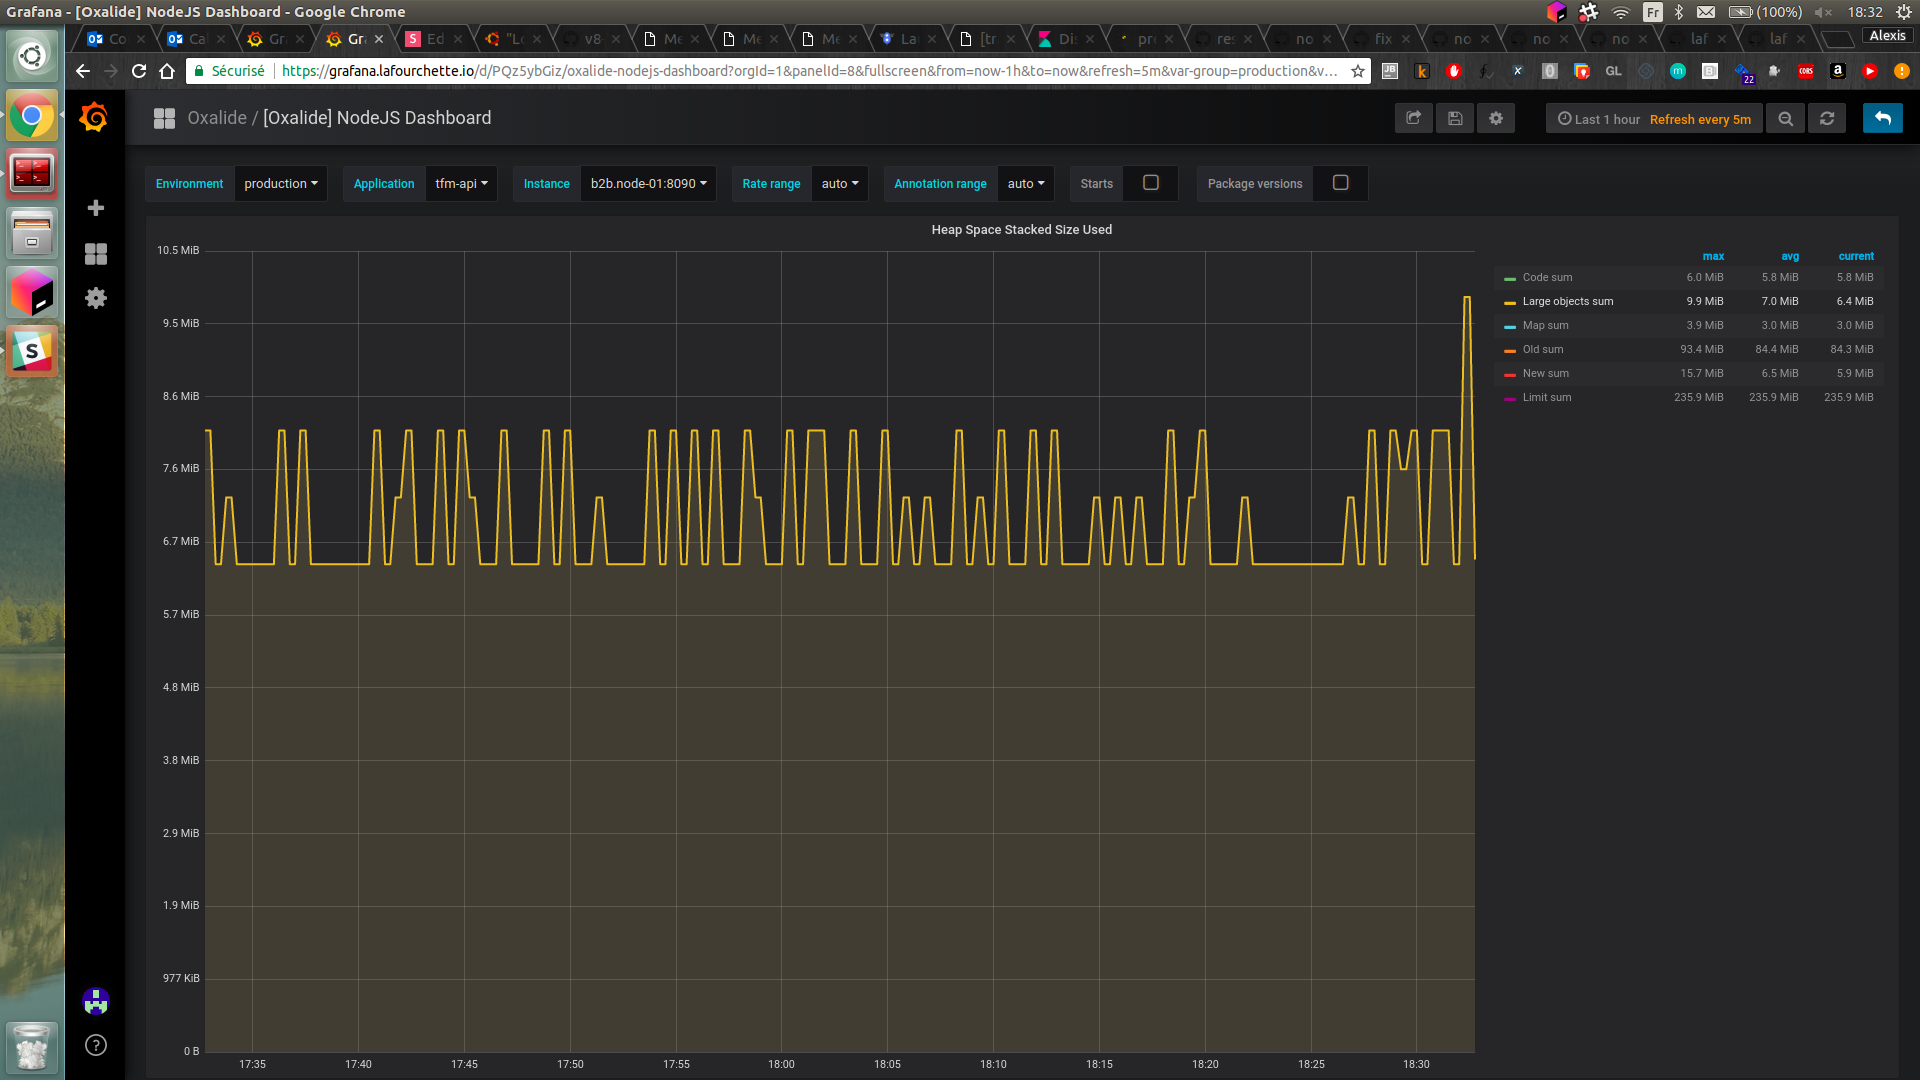Toggle the Old sum series in legend
Screen dimensions: 1920x1080
(x=1542, y=349)
